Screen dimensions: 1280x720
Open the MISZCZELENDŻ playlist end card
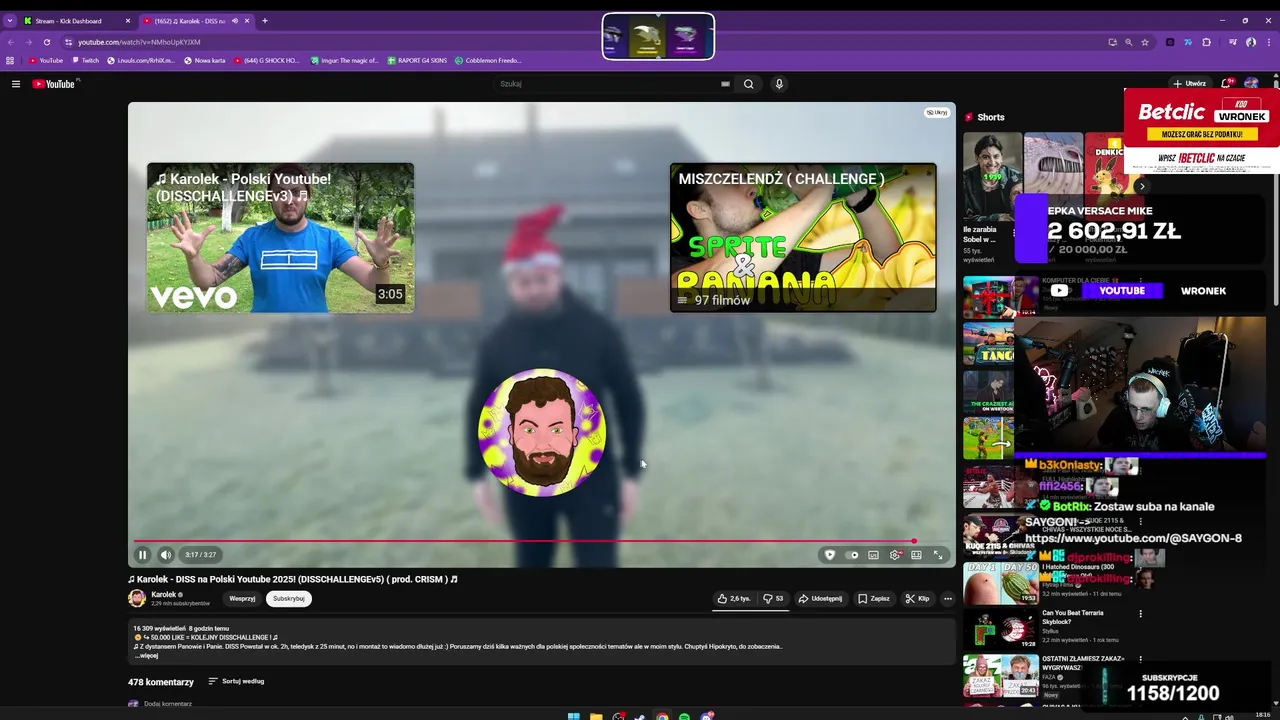click(803, 238)
